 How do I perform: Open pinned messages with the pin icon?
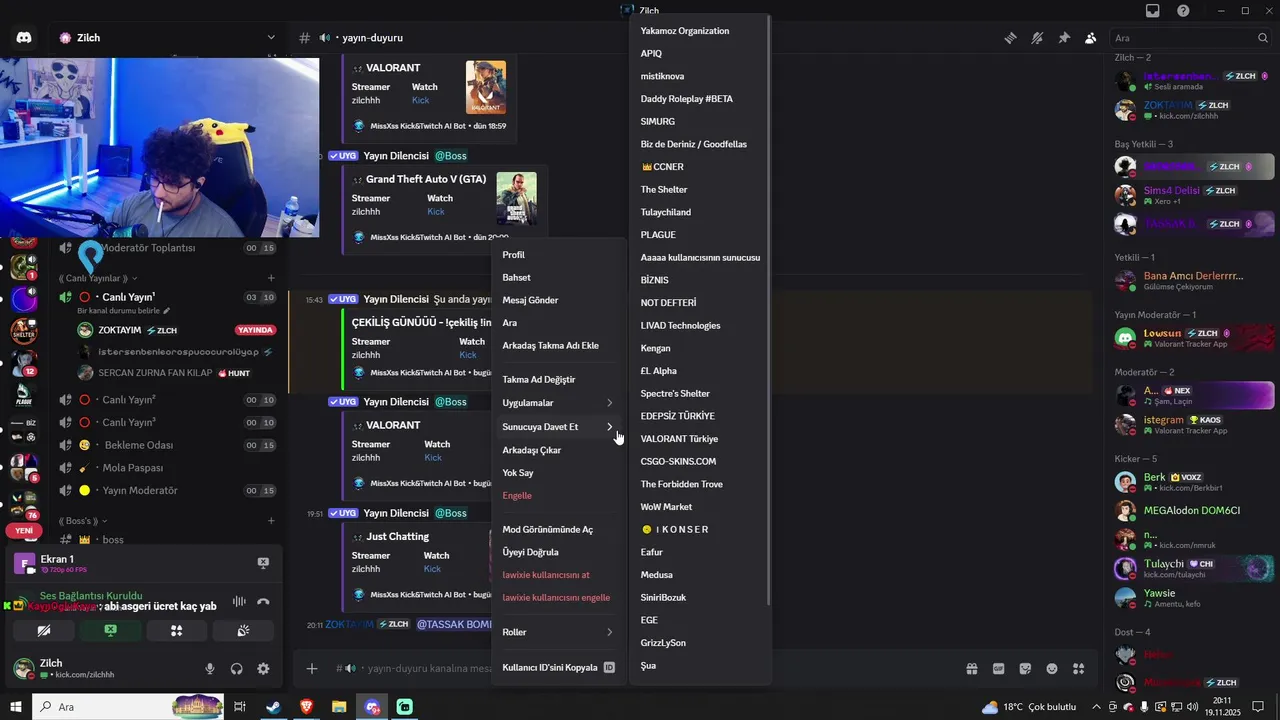click(1064, 38)
